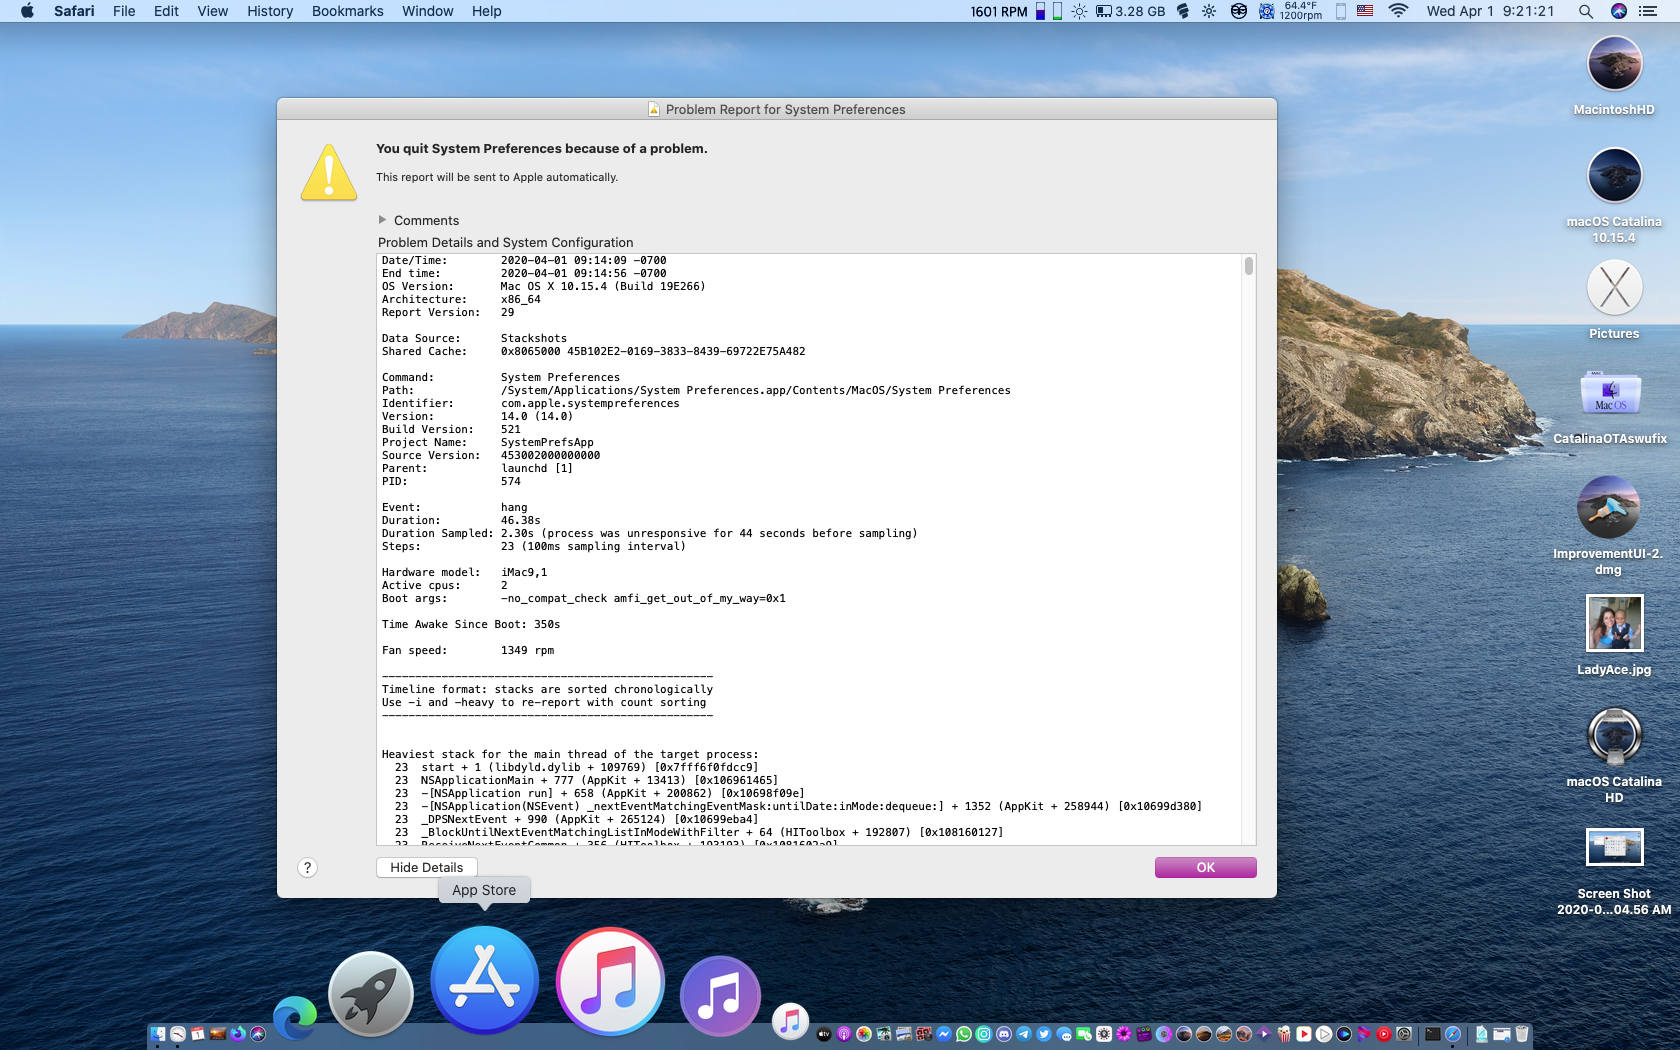
Task: Open Notification Center in the menu bar
Action: [1648, 11]
